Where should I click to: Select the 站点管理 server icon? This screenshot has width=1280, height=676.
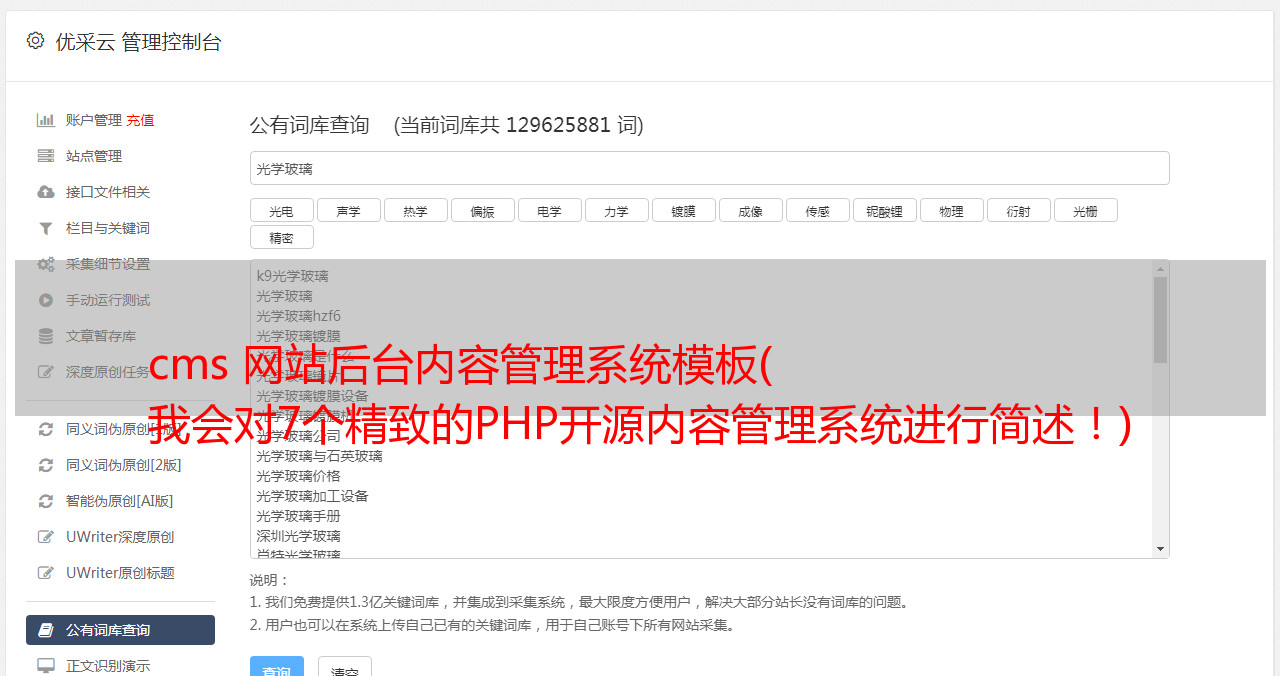click(46, 156)
